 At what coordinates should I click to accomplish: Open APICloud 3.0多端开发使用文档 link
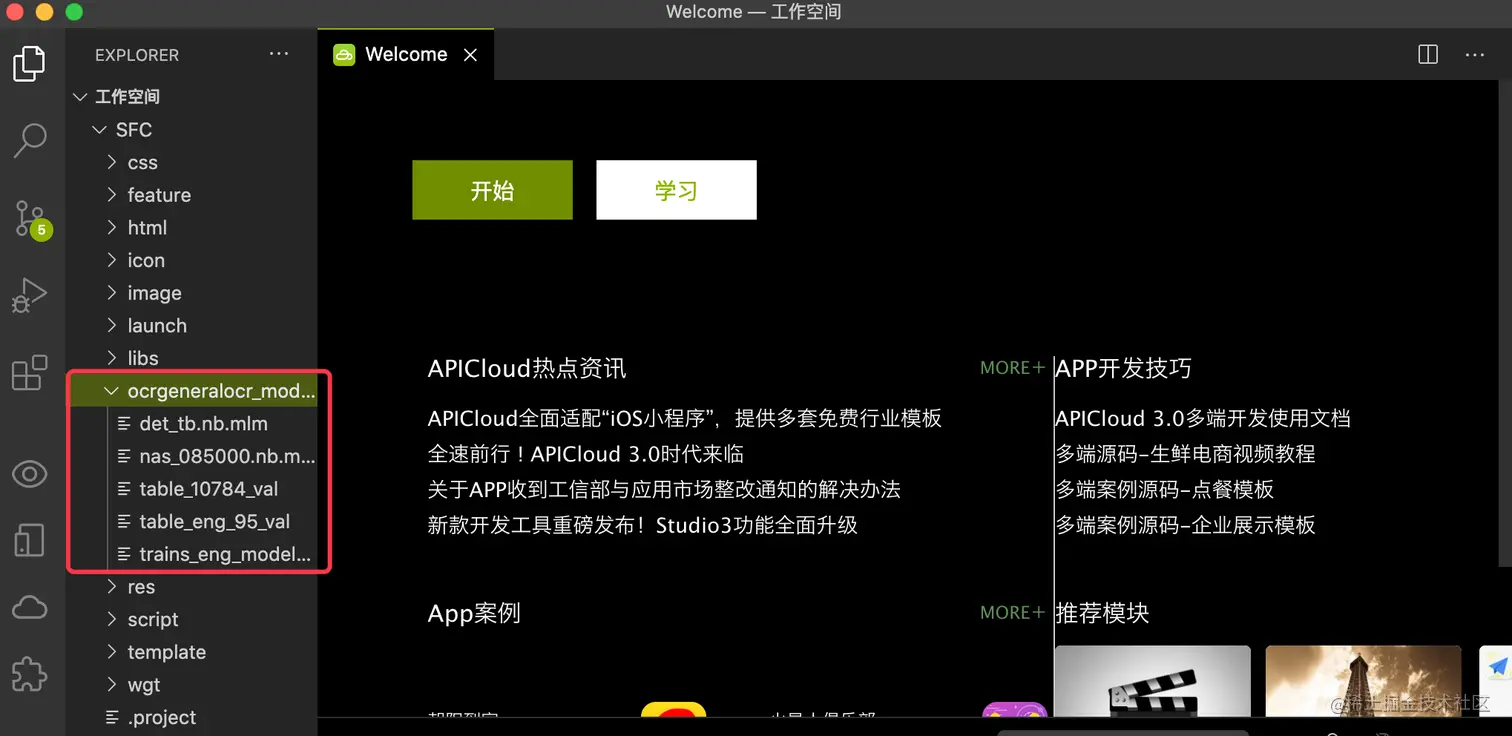[1203, 418]
